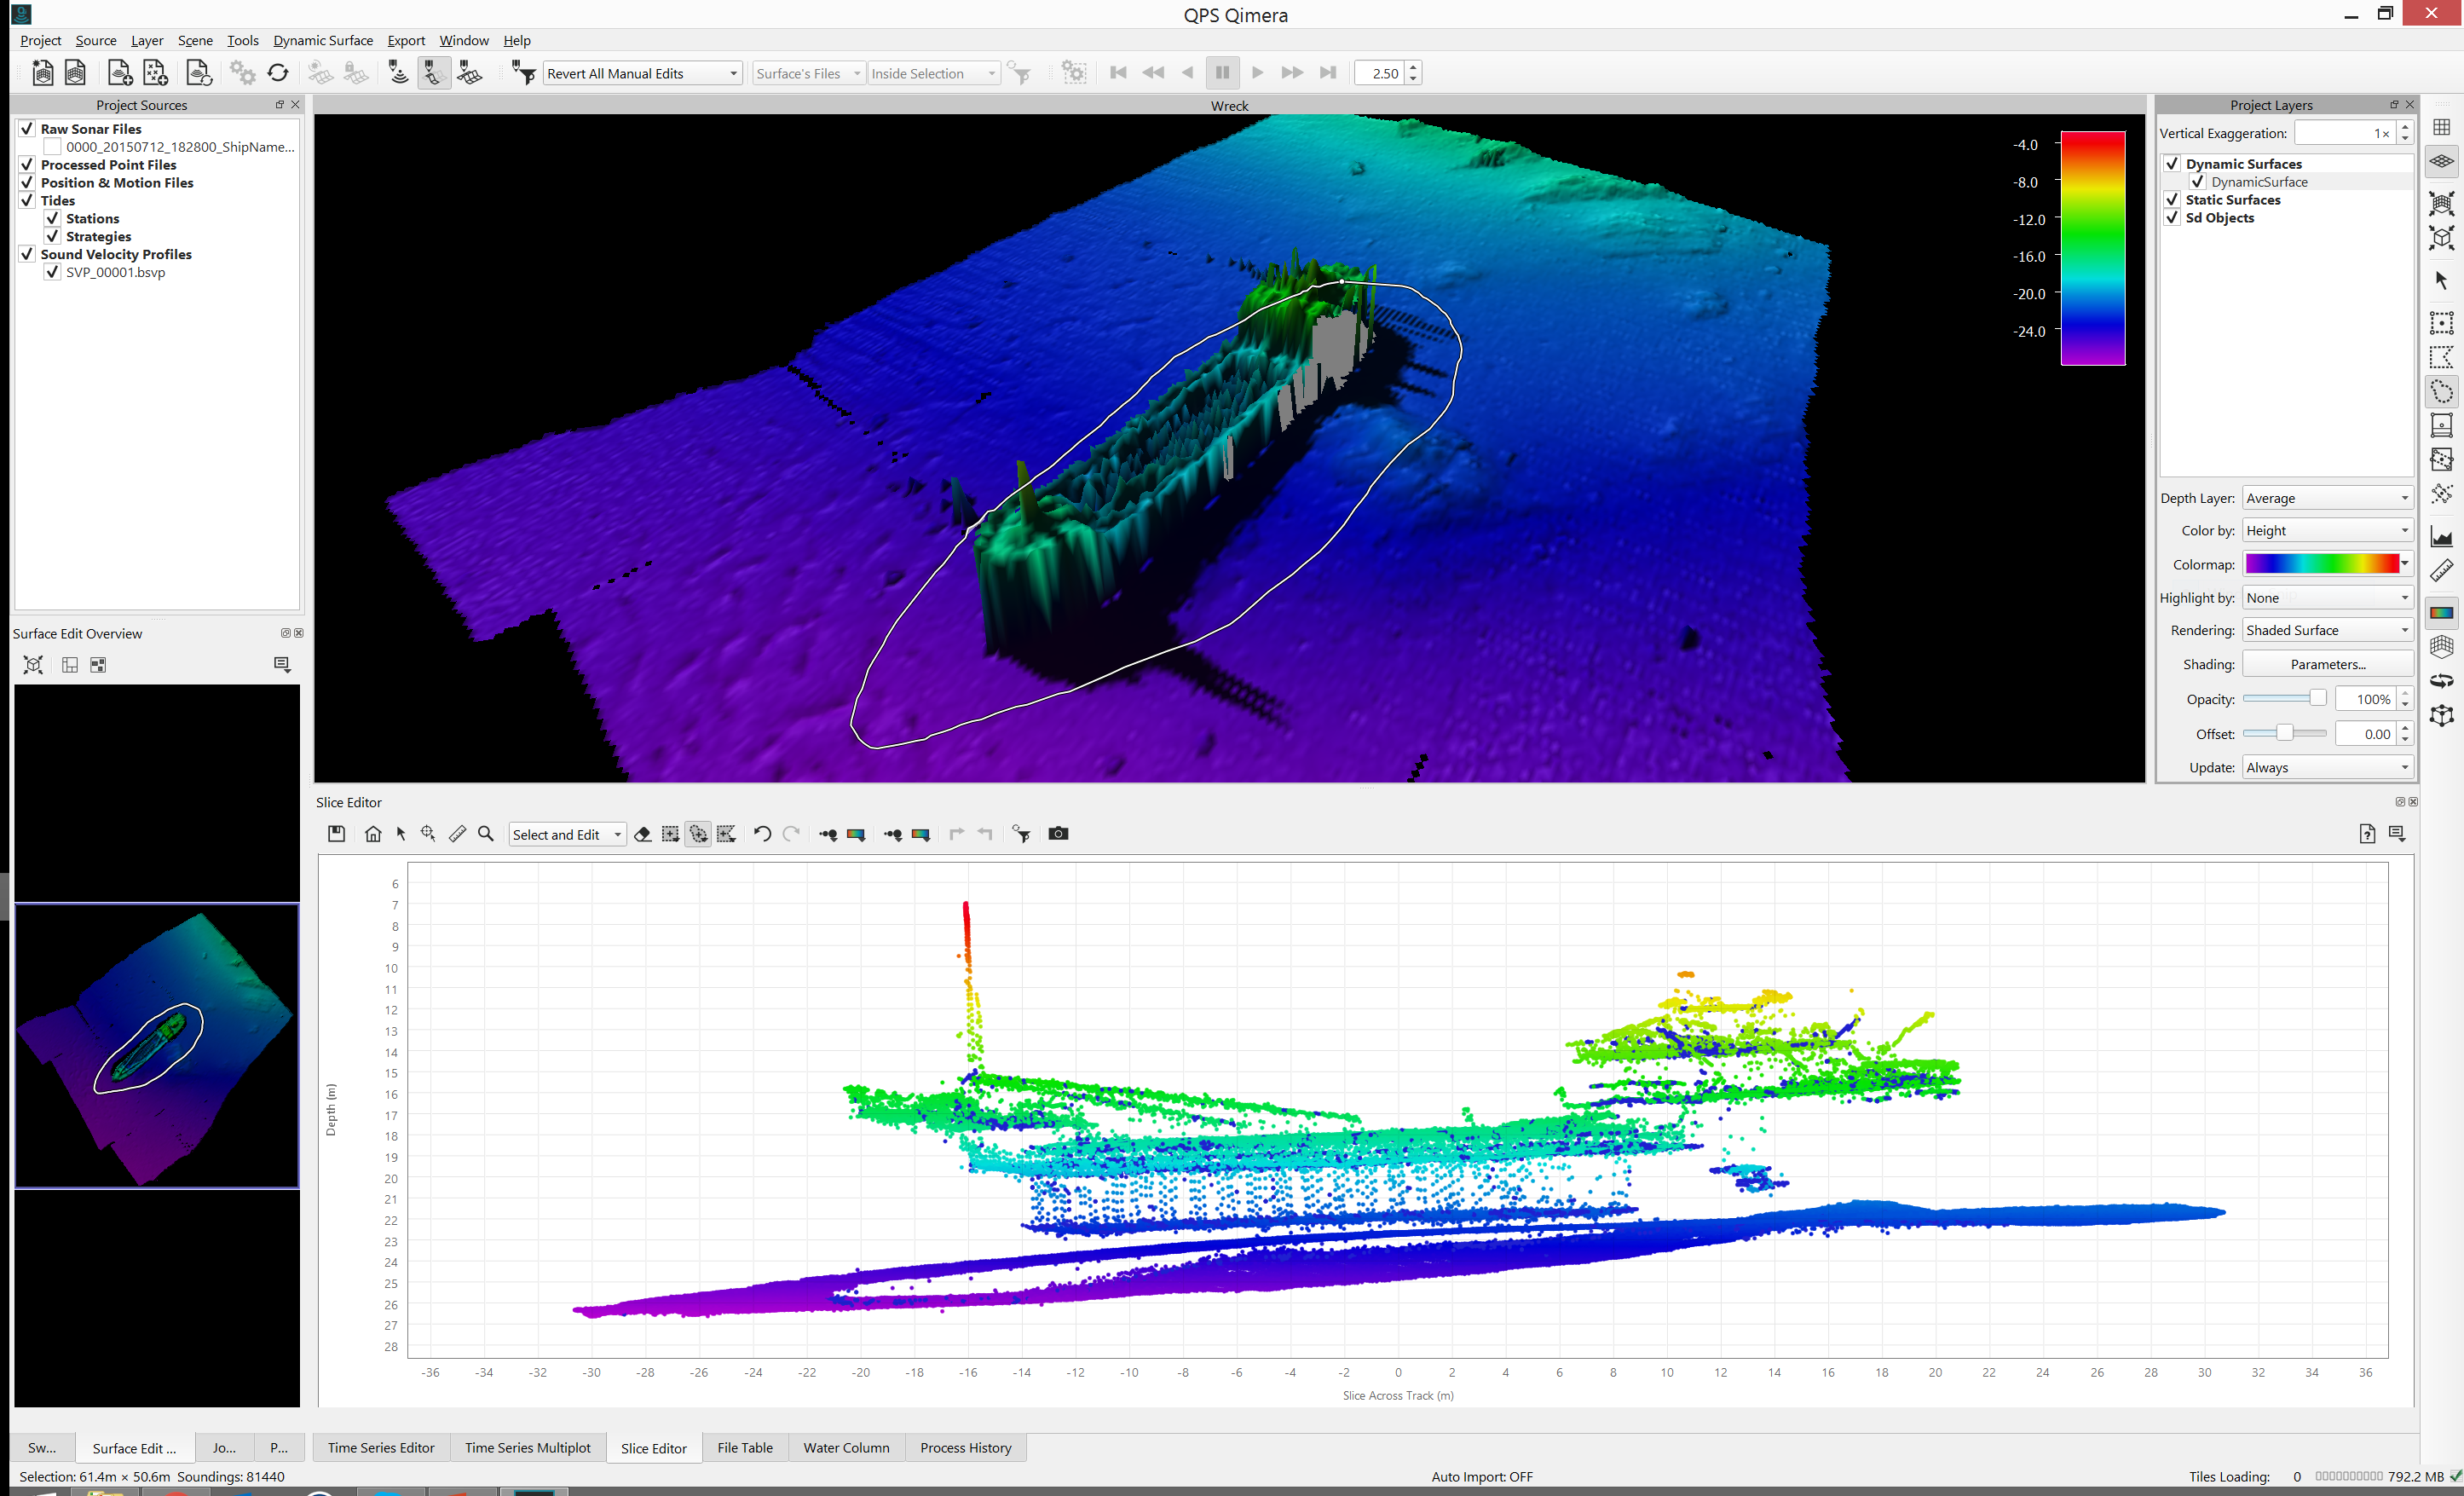This screenshot has height=1496, width=2464.
Task: Select the ruler measure tool in Slice Editor
Action: [457, 834]
